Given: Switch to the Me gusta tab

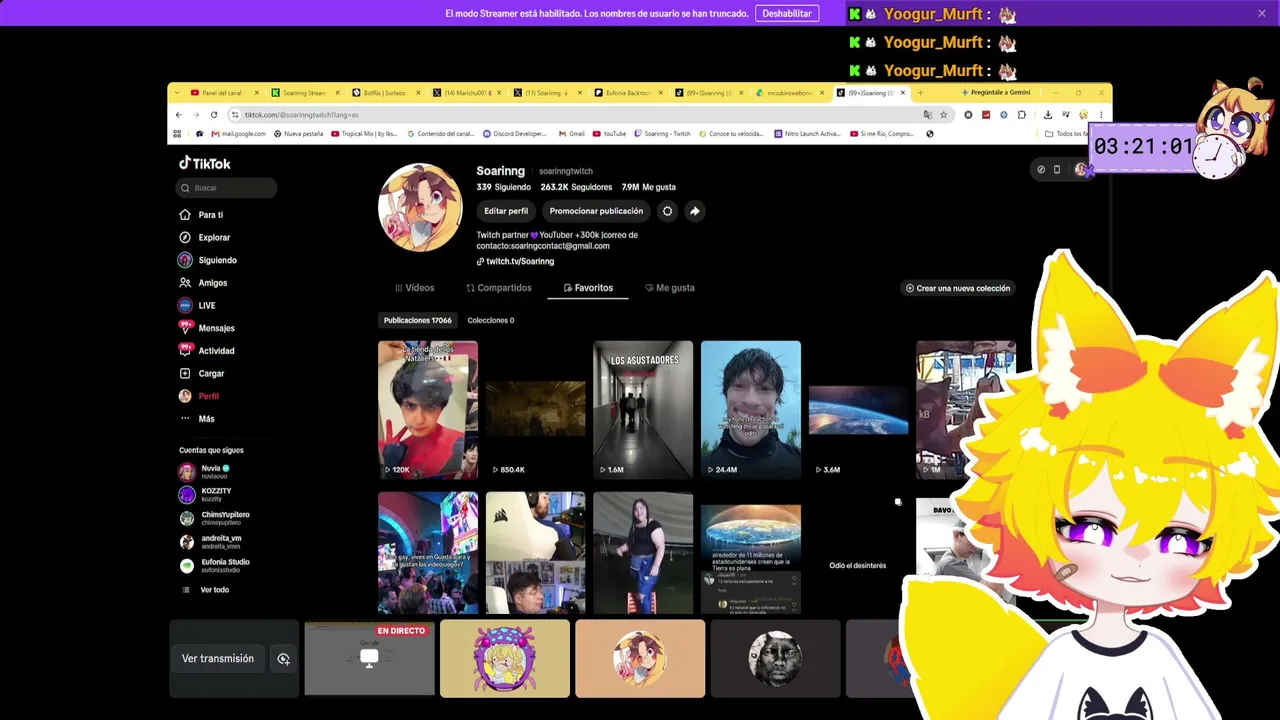Looking at the screenshot, I should (x=670, y=288).
